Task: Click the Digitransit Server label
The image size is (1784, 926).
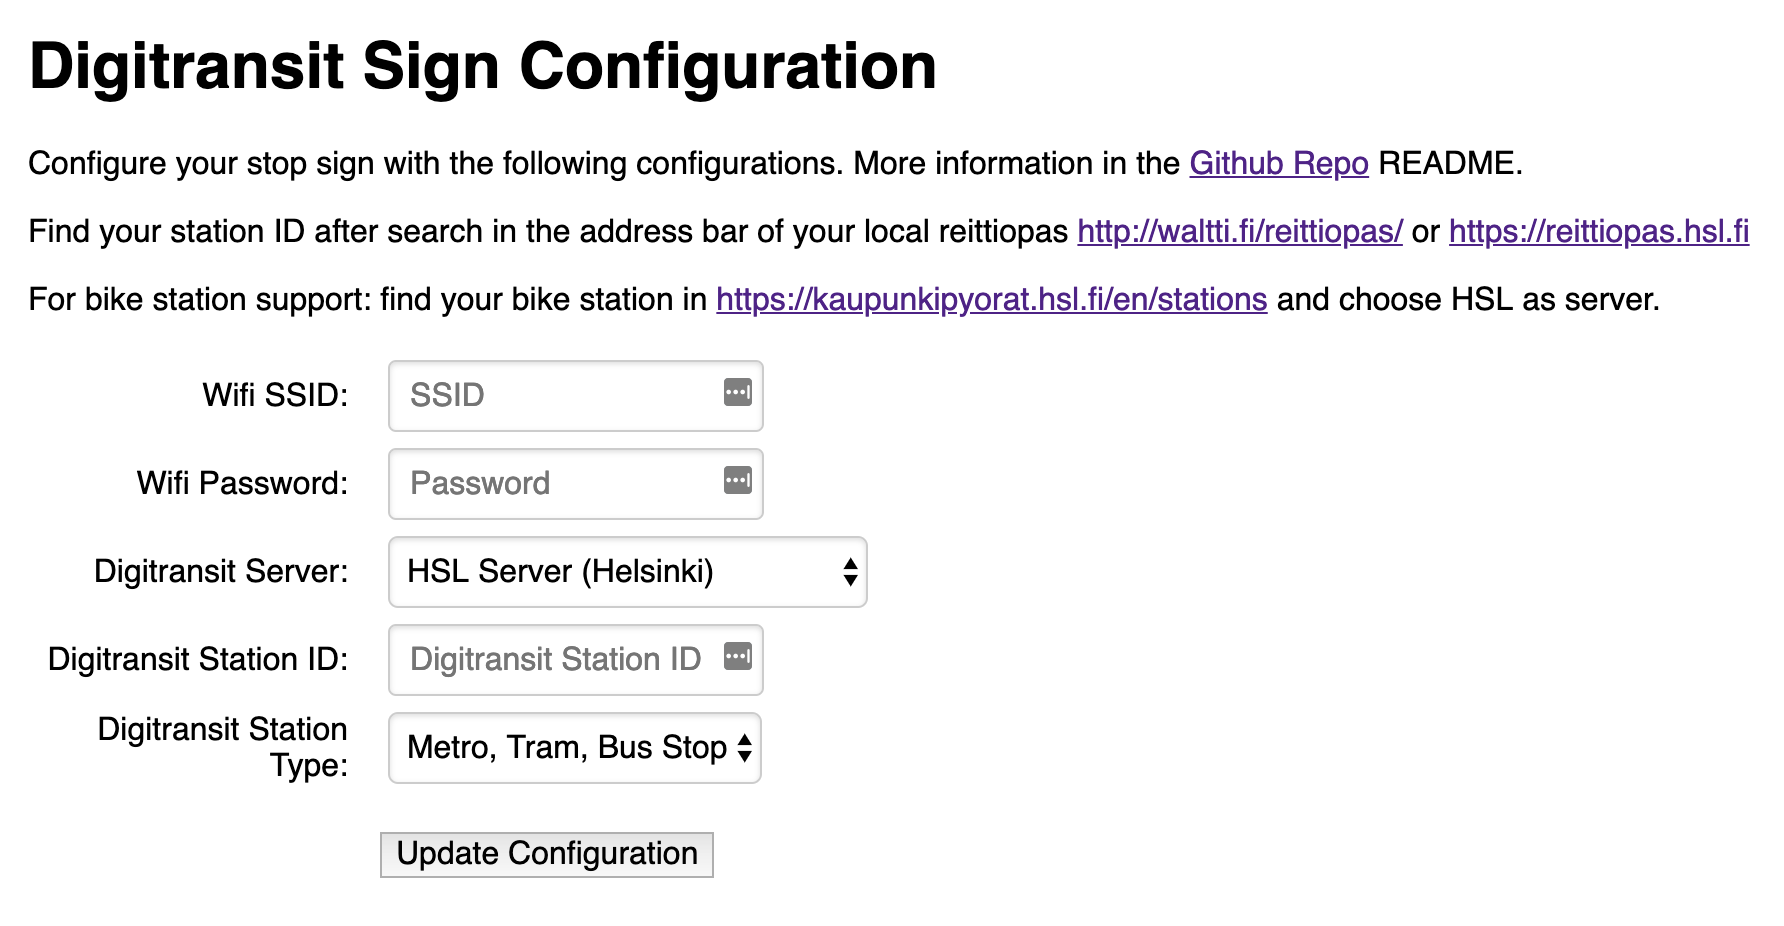Action: [221, 571]
